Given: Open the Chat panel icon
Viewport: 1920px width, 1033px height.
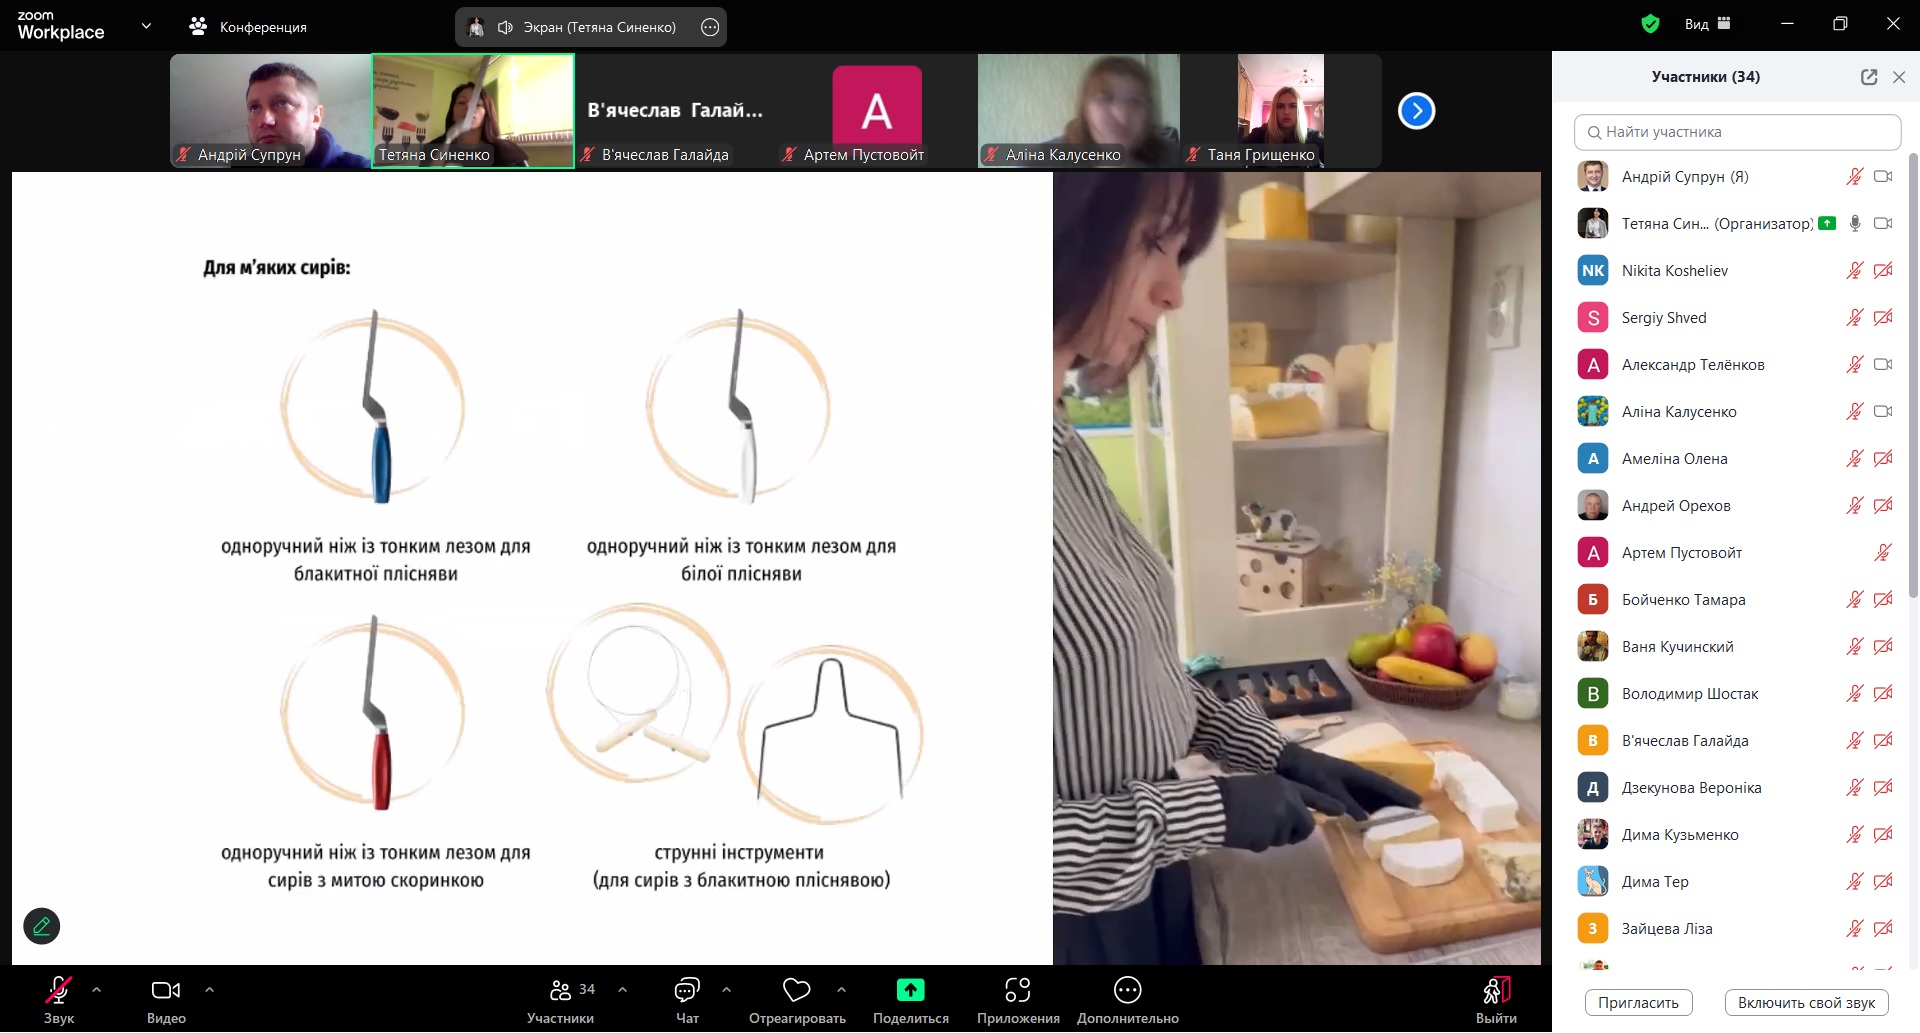Looking at the screenshot, I should pyautogui.click(x=687, y=990).
